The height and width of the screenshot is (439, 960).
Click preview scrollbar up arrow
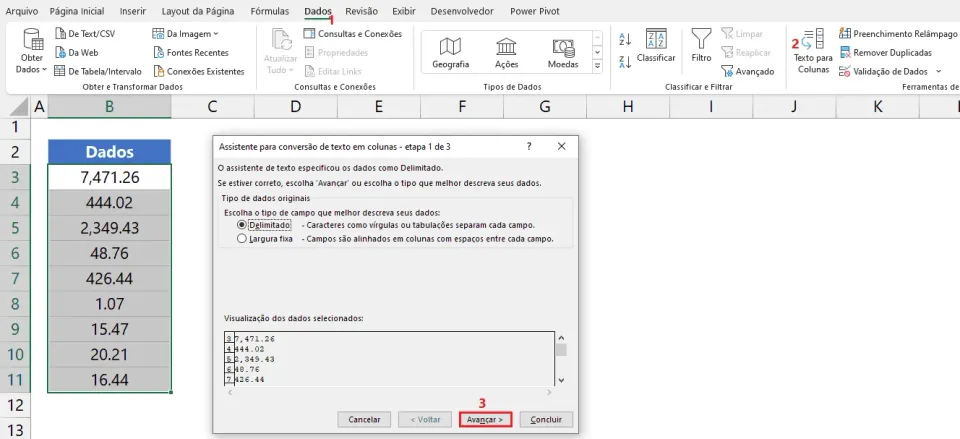tap(561, 338)
